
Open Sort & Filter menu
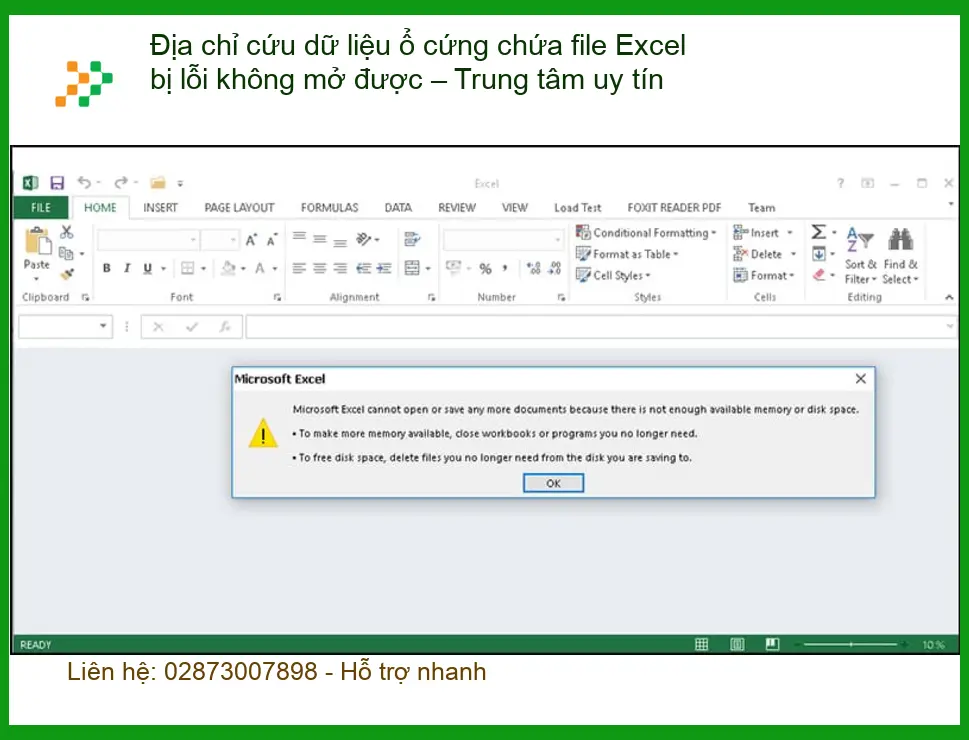coord(860,255)
